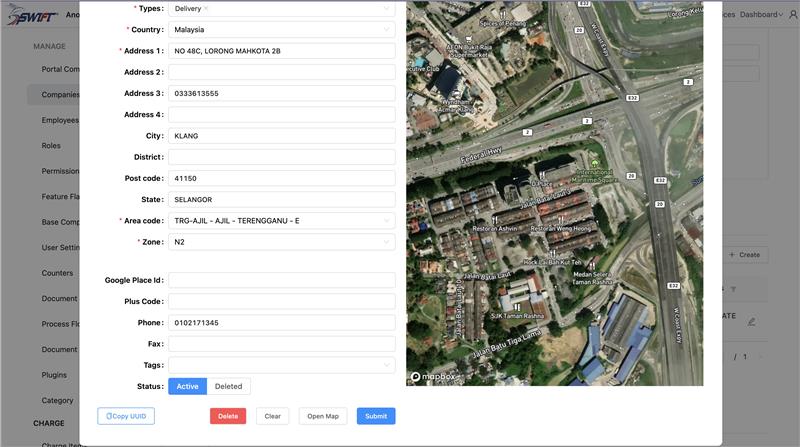Edit the State field containing SELANGOR
The height and width of the screenshot is (447, 800).
click(x=282, y=200)
